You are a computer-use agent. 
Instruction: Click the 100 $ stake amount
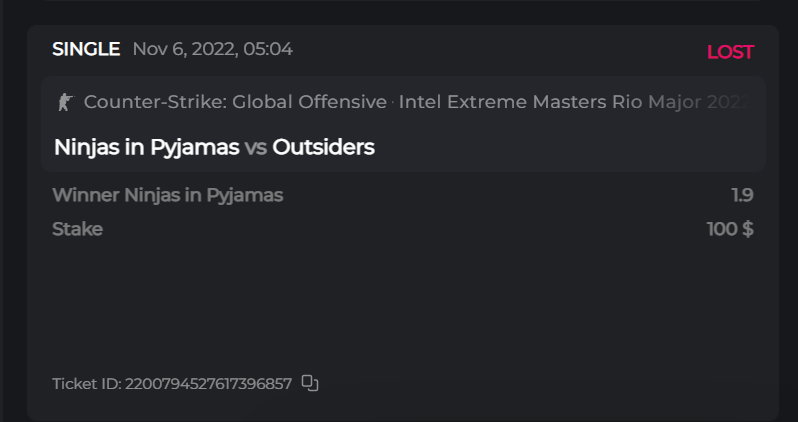click(x=730, y=229)
